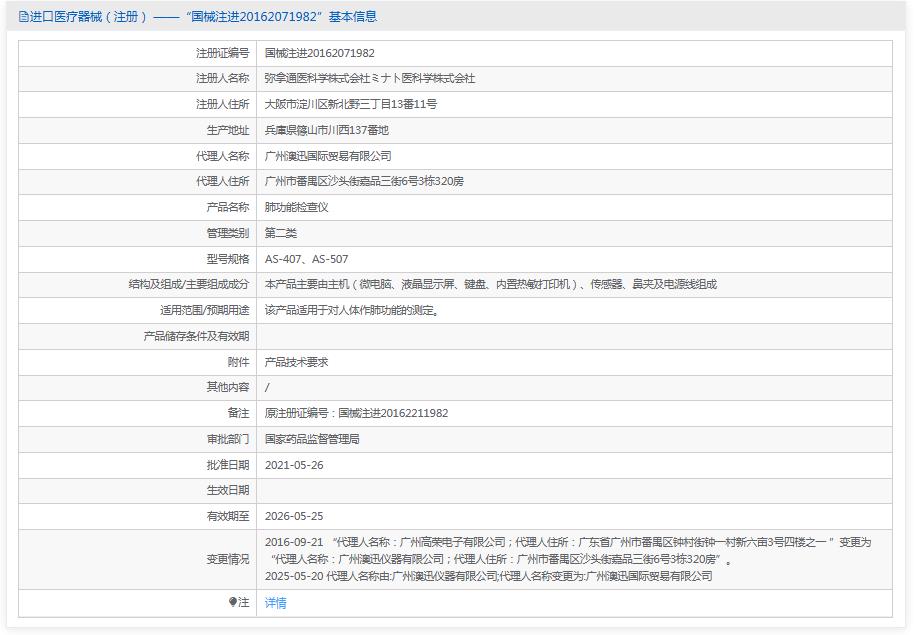Click production address 兵庫県篠山市川西137番地
Screen dimensions: 915x635
(326, 130)
